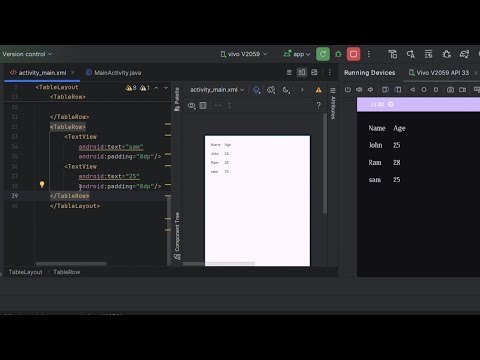Click the editor horizontal scrollbar
480x360 pixels.
tap(71, 264)
